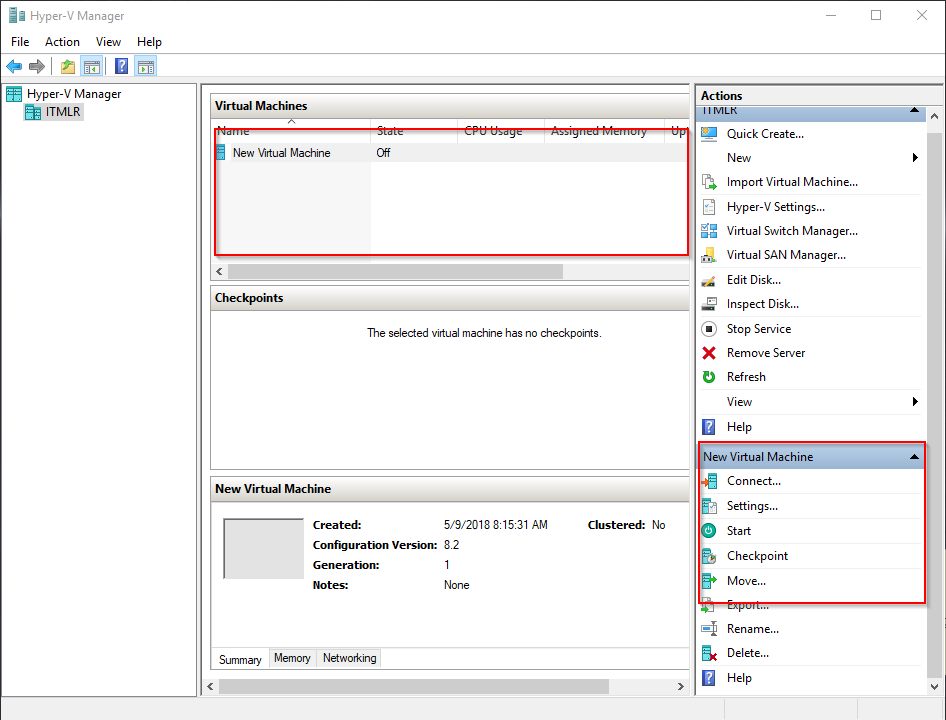Switch to the Memory tab

point(292,658)
